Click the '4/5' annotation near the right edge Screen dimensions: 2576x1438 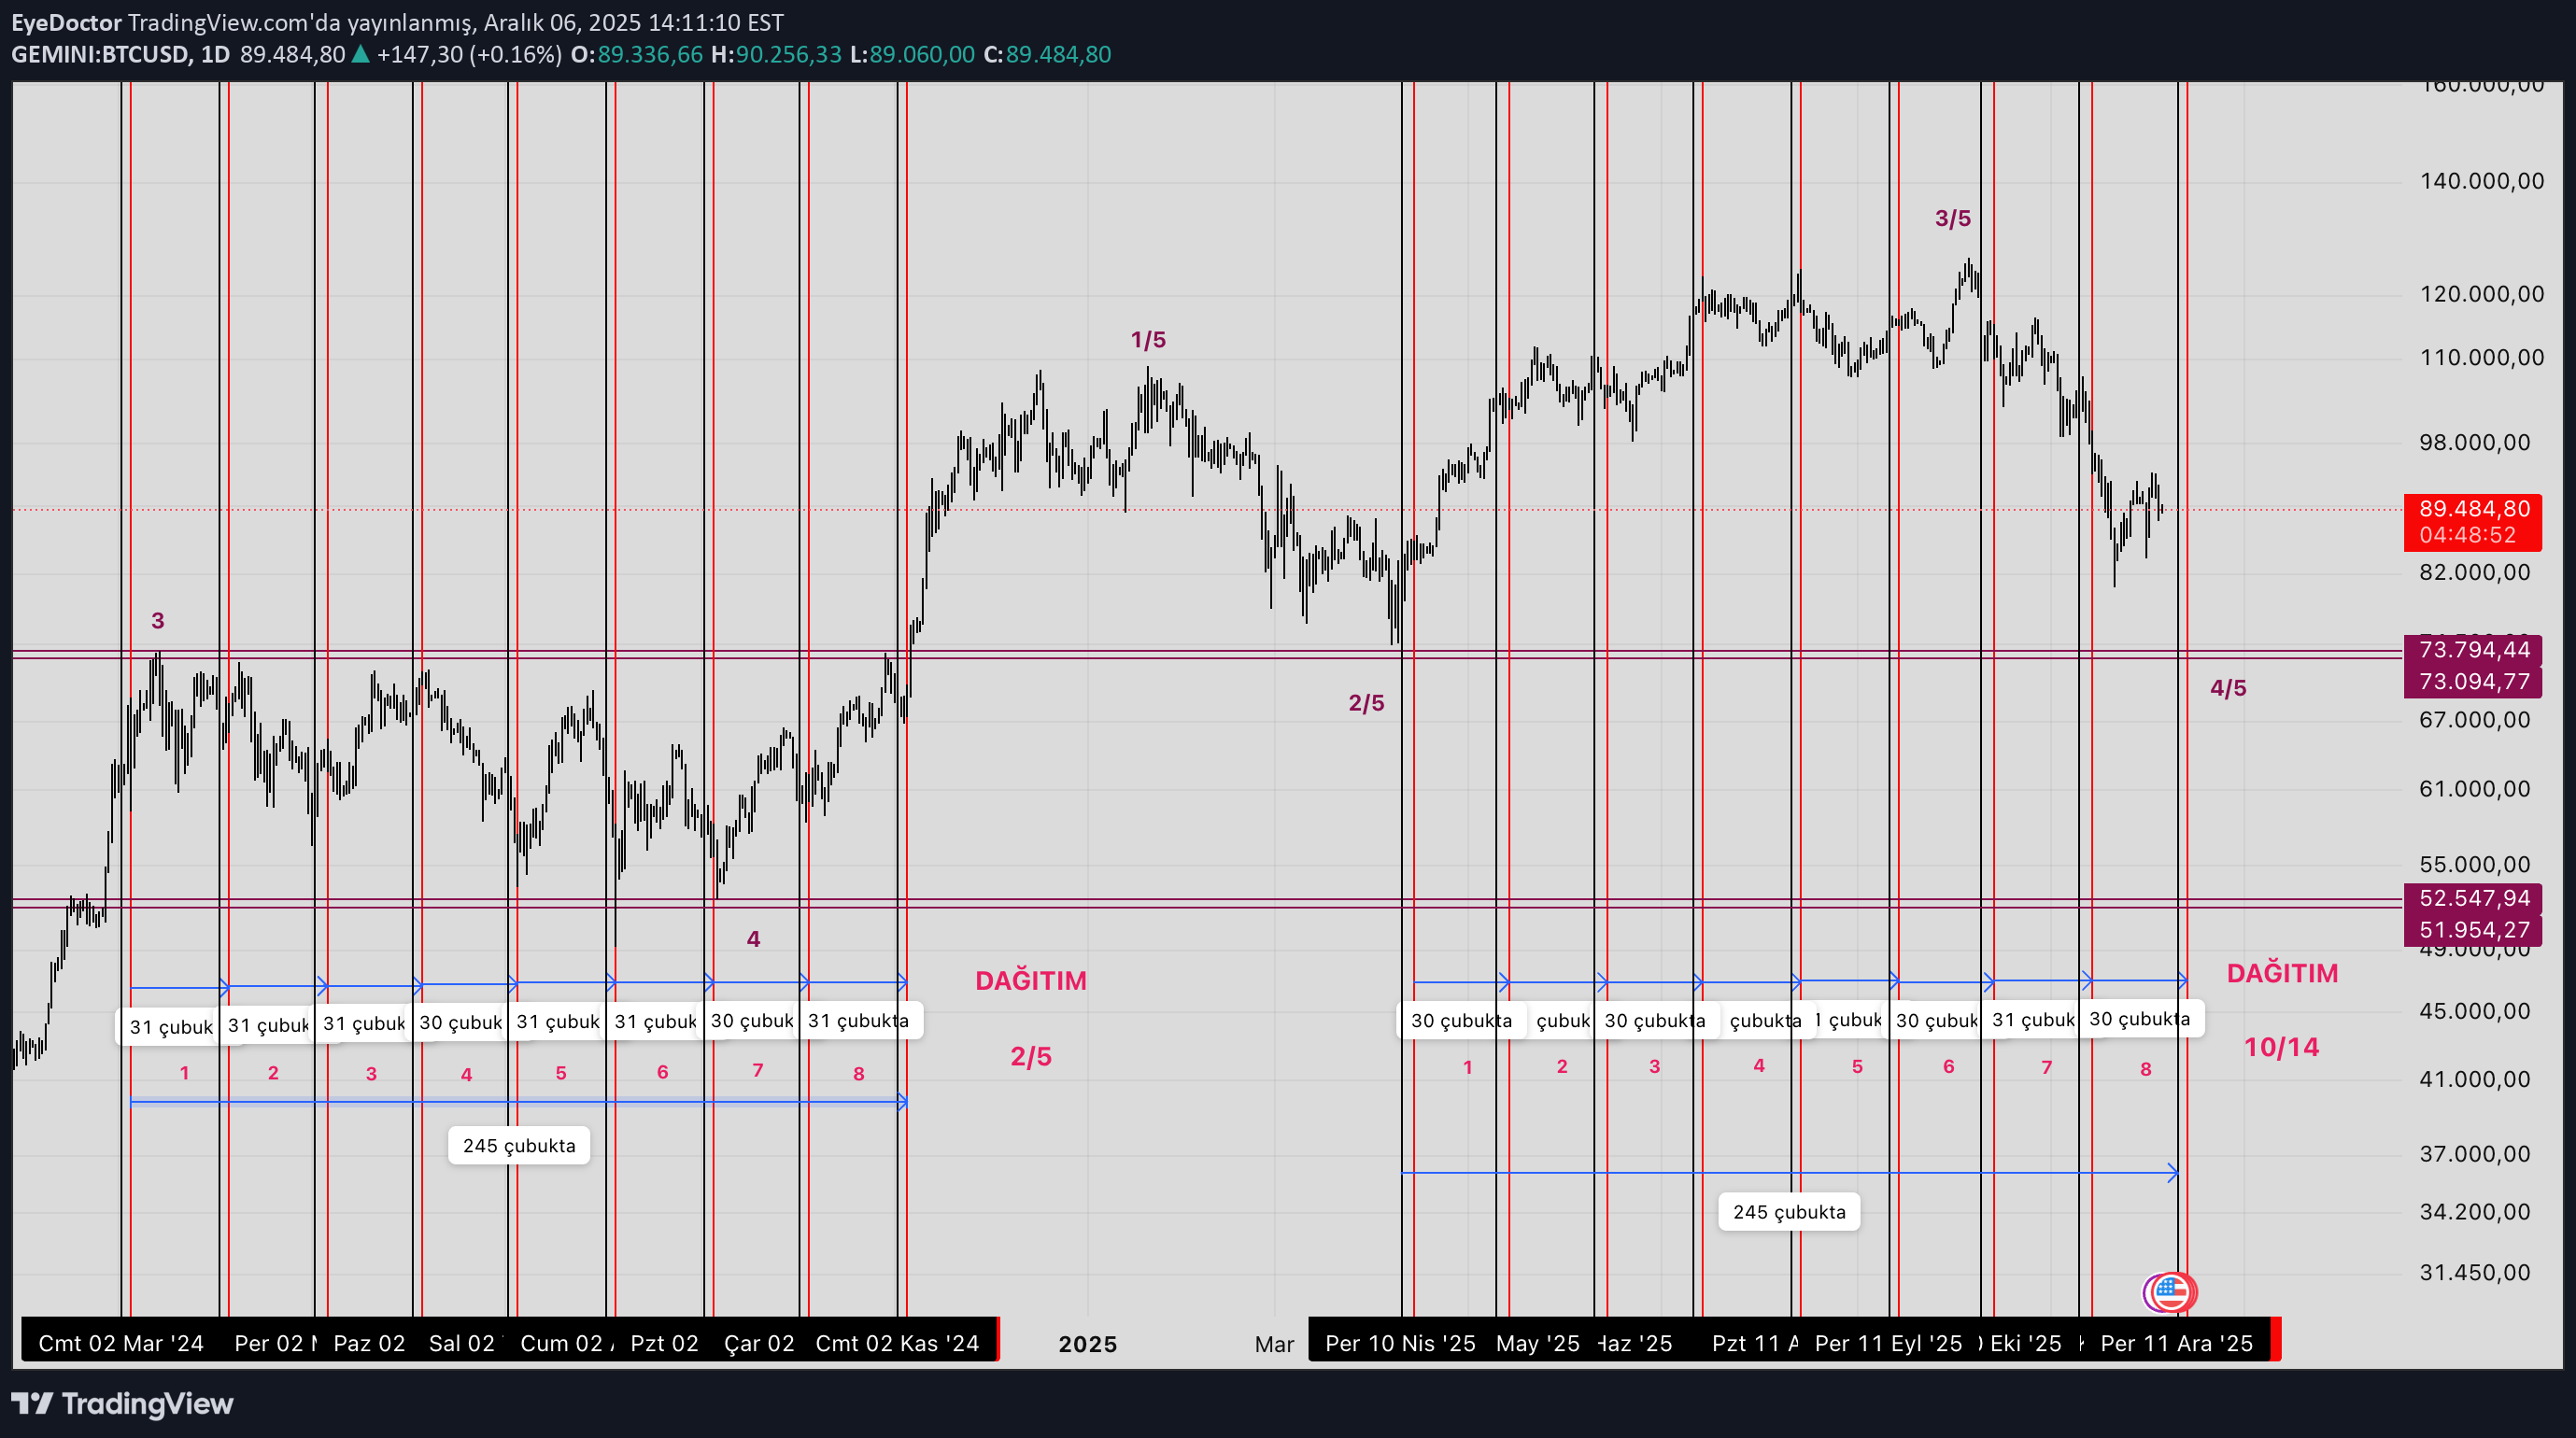pyautogui.click(x=2227, y=688)
